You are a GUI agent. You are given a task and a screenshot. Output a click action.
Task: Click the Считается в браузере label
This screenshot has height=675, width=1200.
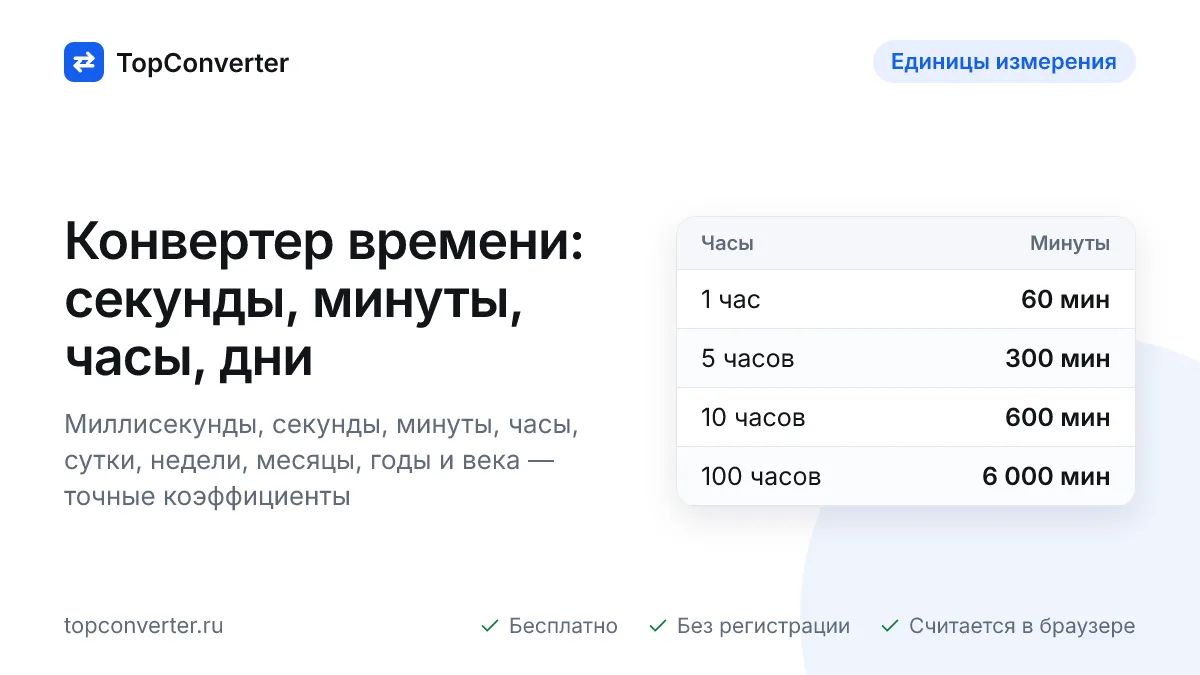coord(1022,626)
